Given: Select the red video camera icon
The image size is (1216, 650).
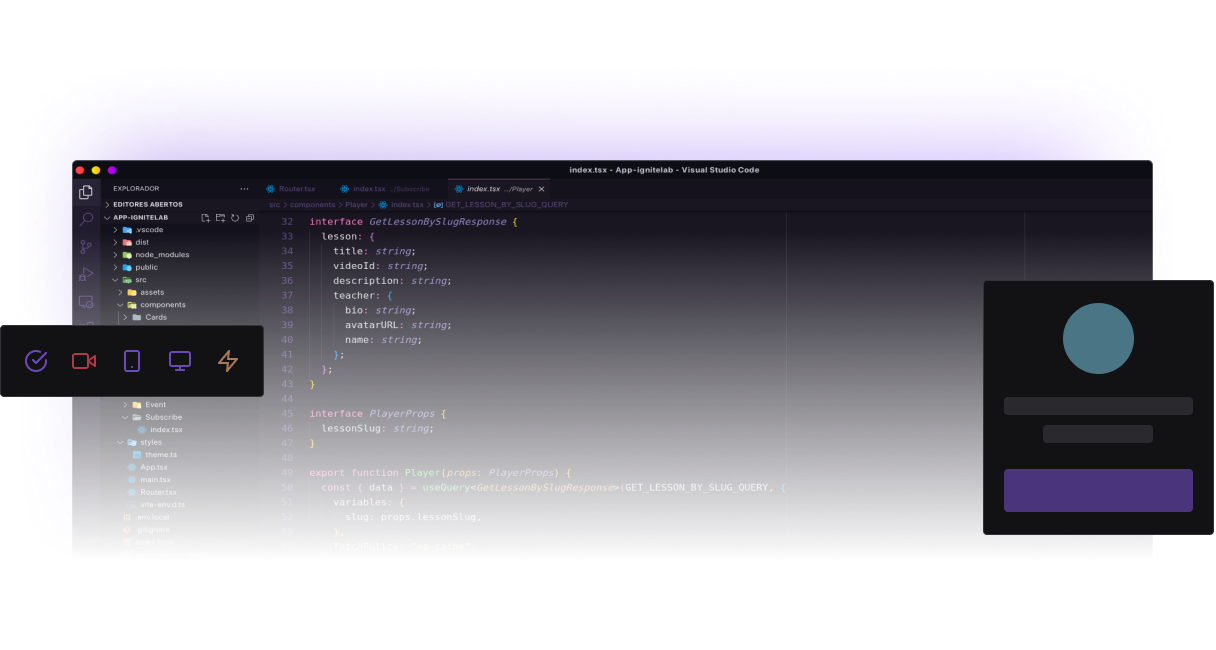Looking at the screenshot, I should (83, 361).
